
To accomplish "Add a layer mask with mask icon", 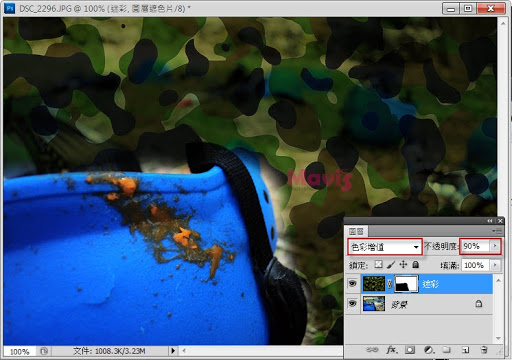I will tap(410, 350).
